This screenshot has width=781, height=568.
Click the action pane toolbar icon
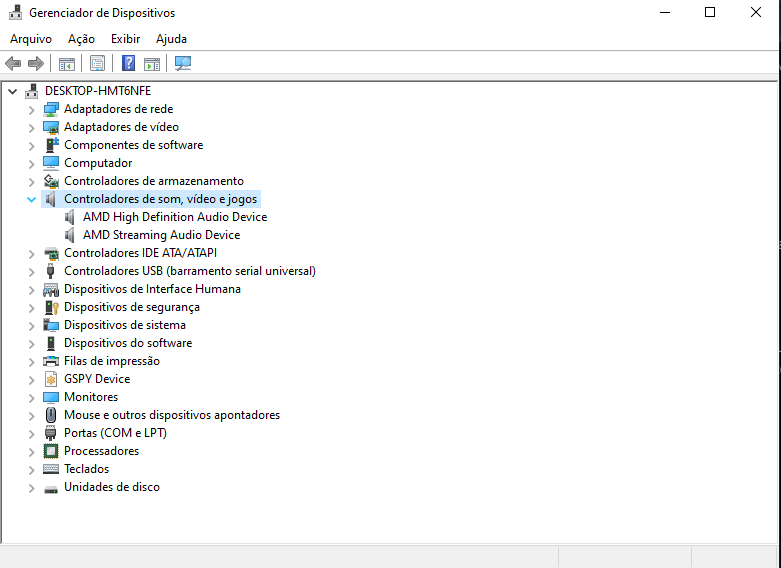pyautogui.click(x=152, y=64)
